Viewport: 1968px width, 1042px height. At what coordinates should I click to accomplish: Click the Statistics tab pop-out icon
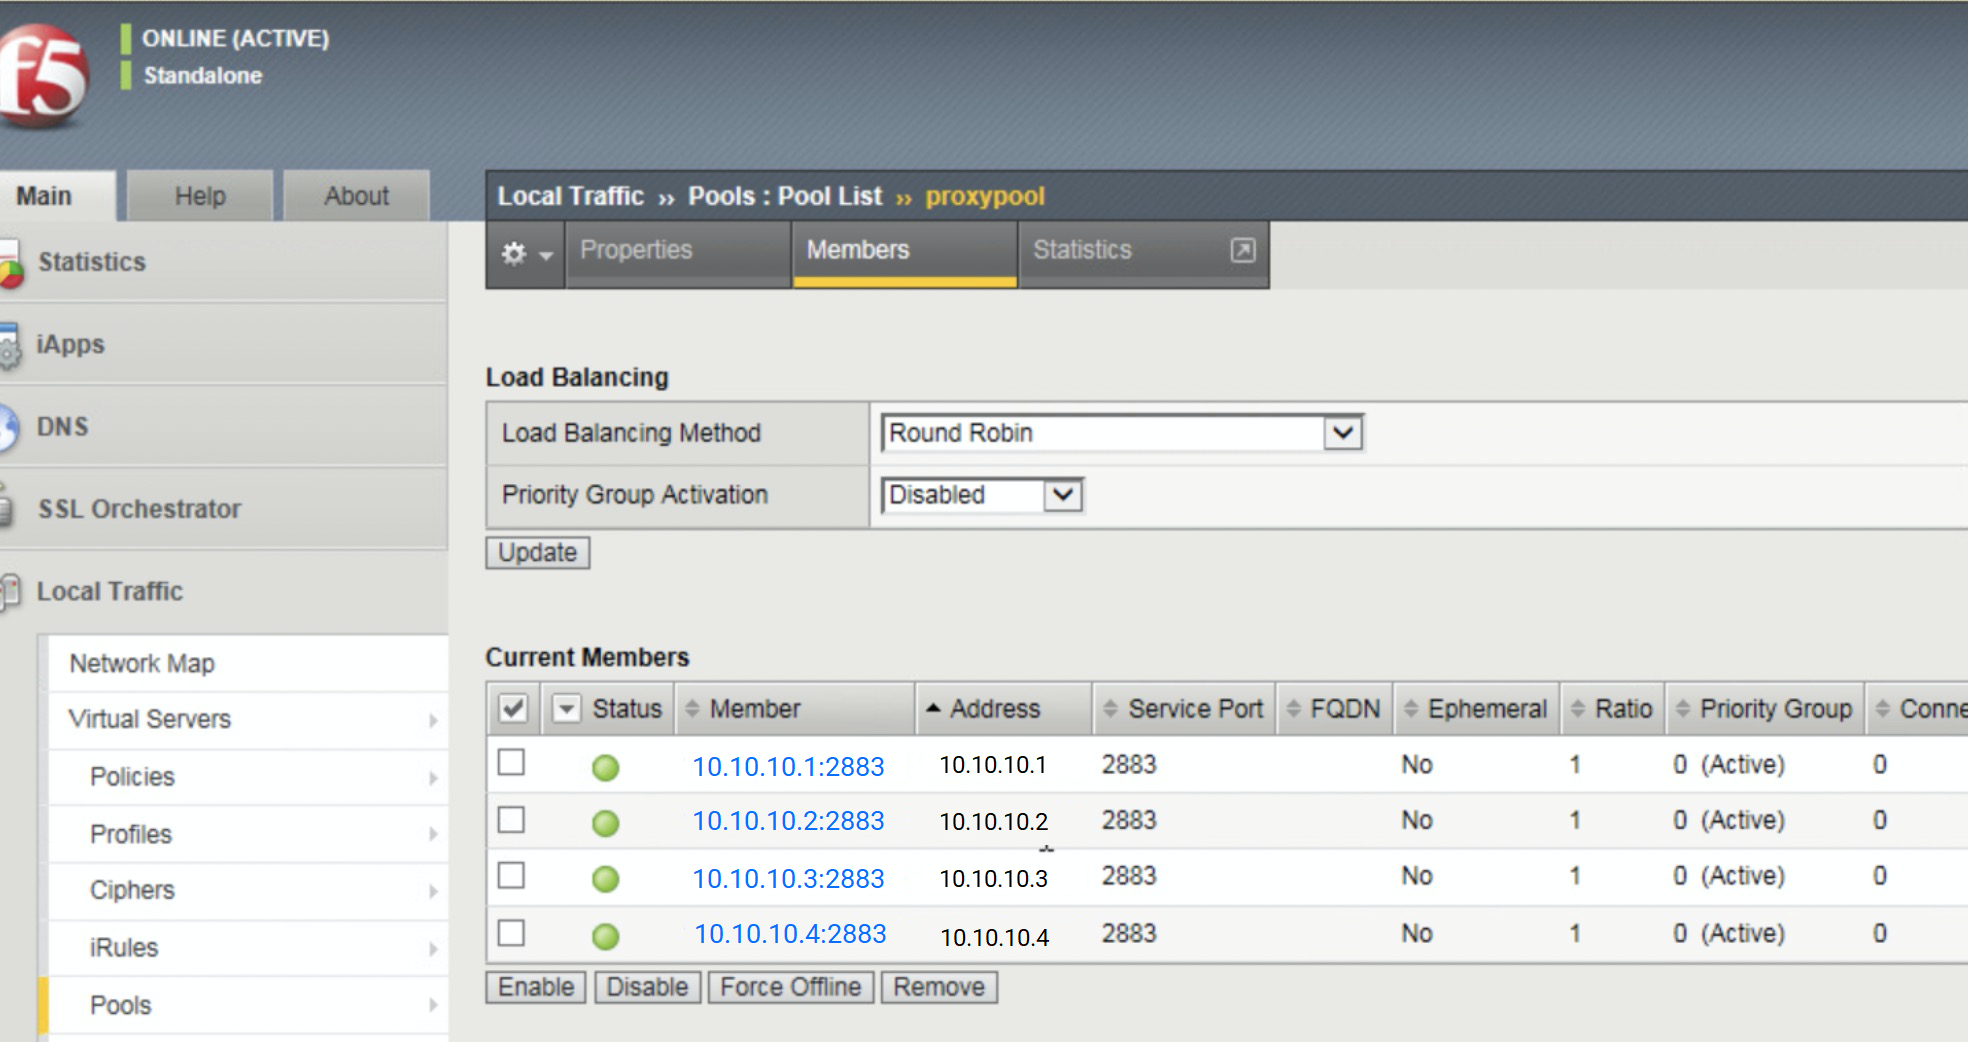click(x=1242, y=250)
